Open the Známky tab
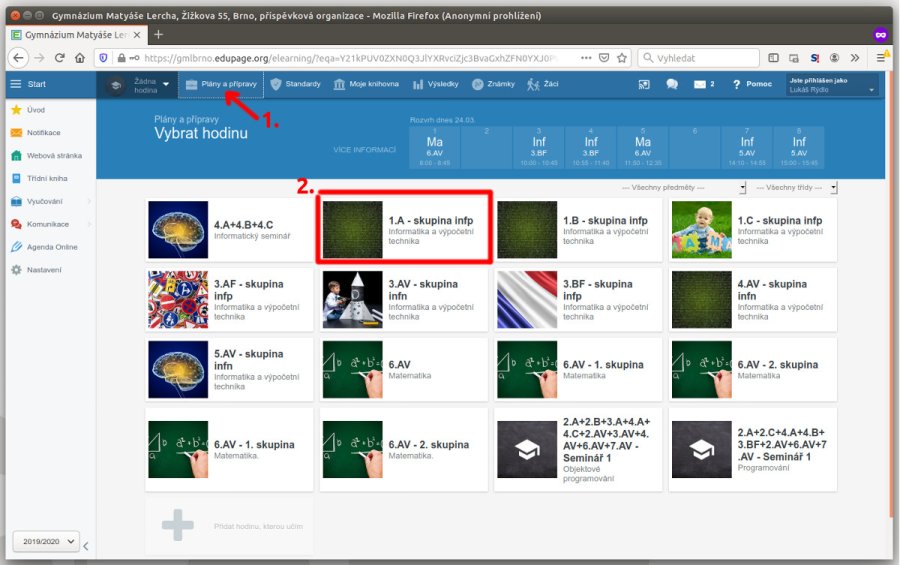The height and width of the screenshot is (565, 900). pyautogui.click(x=494, y=84)
